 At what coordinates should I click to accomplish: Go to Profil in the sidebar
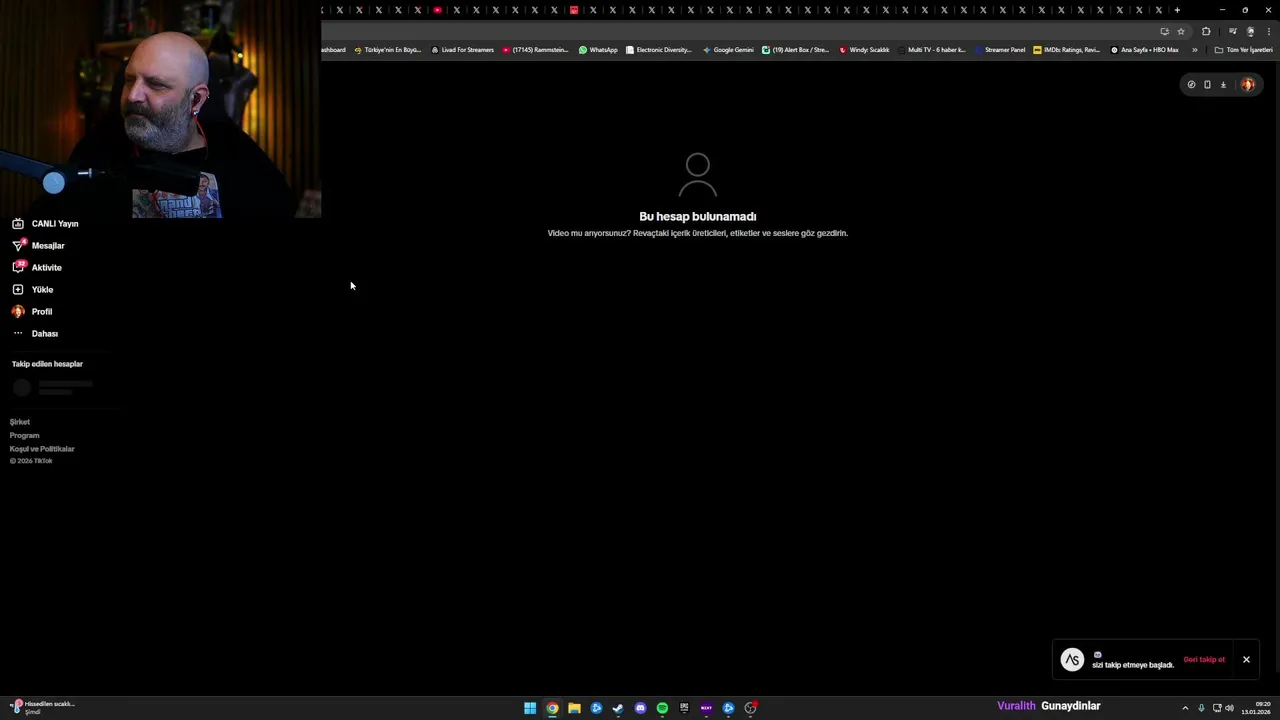32,312
